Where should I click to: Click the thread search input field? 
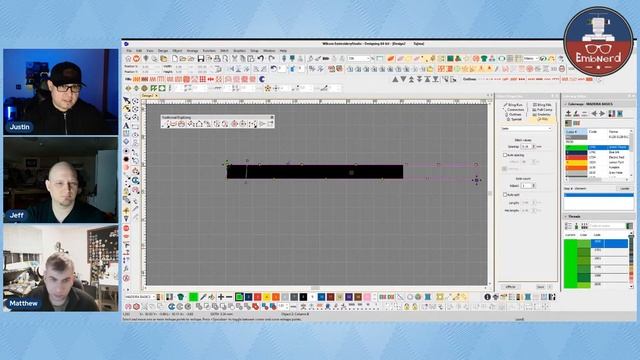coord(607,226)
